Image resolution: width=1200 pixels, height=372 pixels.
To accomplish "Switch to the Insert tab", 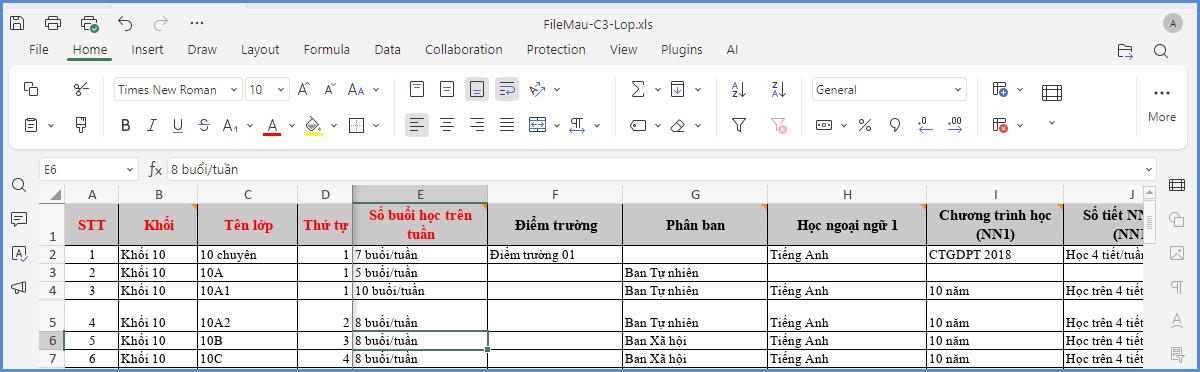I will [147, 50].
